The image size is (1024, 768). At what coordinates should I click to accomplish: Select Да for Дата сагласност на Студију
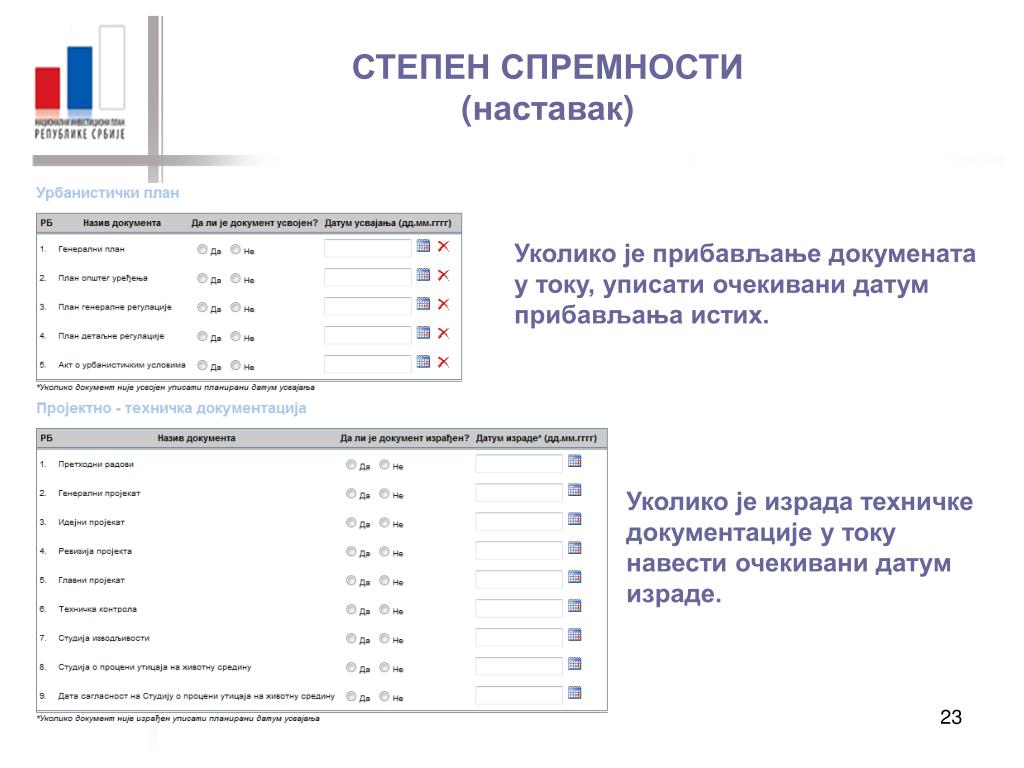pyautogui.click(x=351, y=696)
